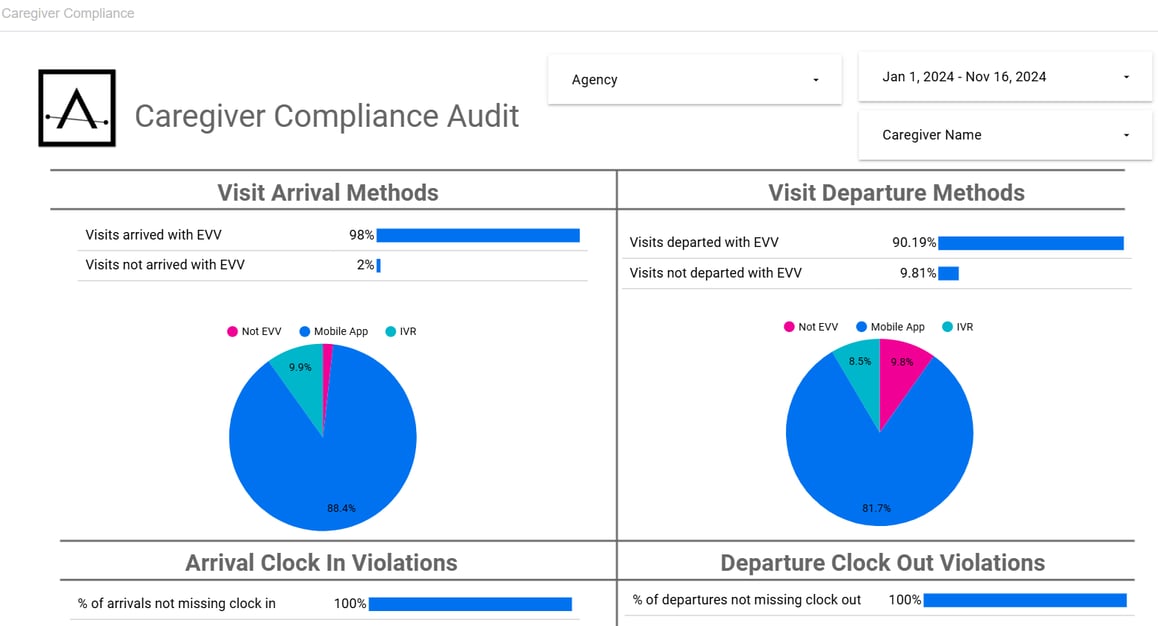Toggle Not EVV legend in departure chart

(810, 327)
